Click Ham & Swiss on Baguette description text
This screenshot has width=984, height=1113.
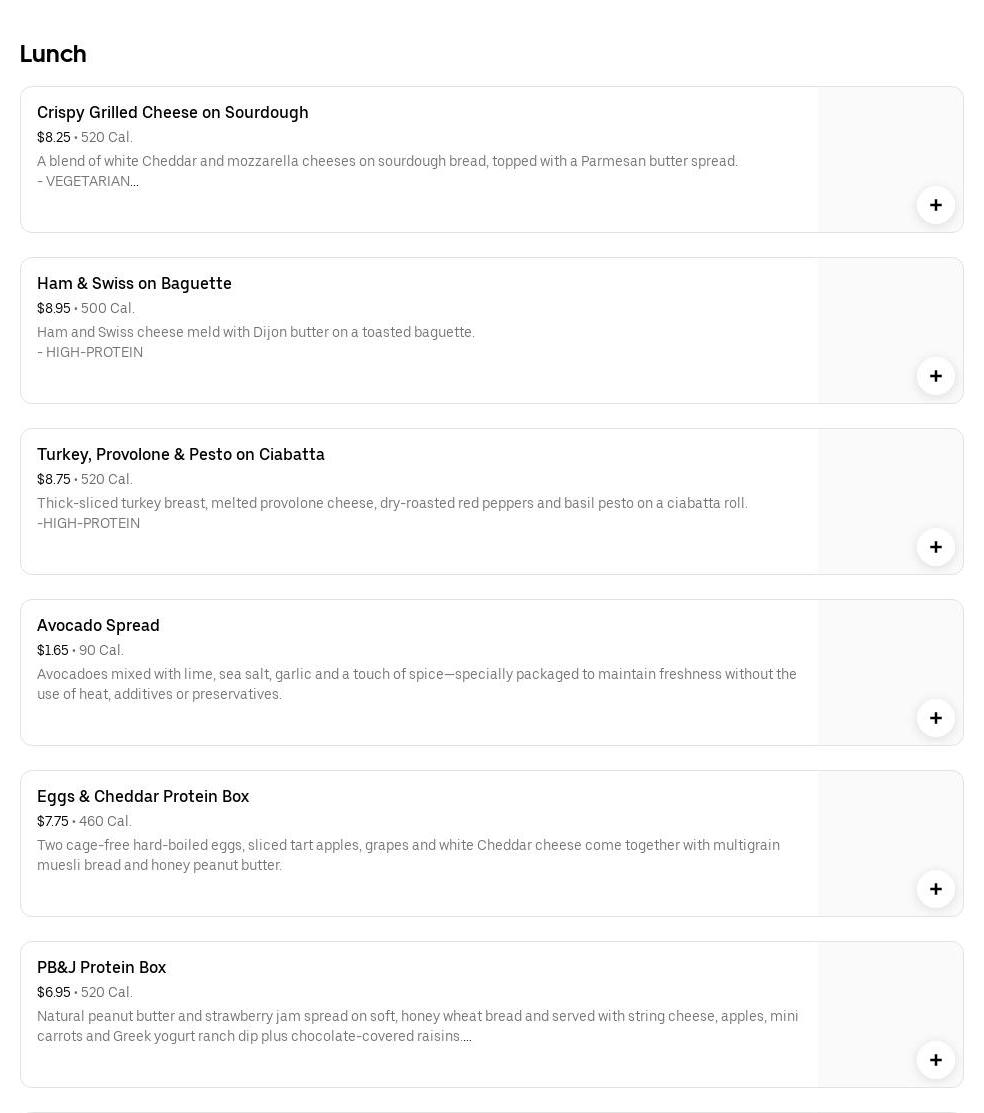pos(255,333)
